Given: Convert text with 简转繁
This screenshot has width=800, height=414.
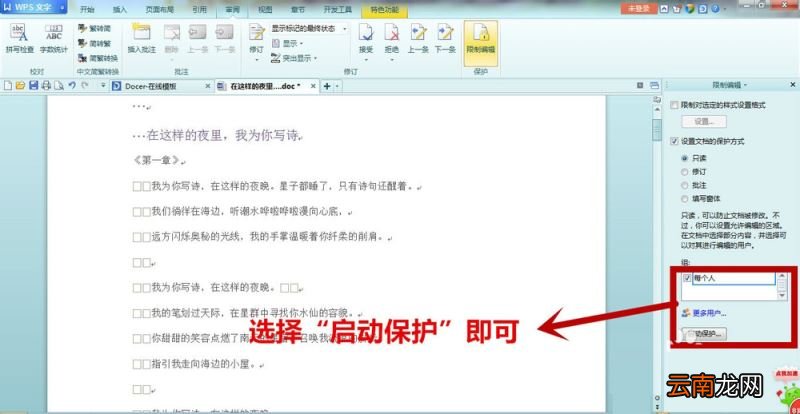Looking at the screenshot, I should (x=94, y=43).
